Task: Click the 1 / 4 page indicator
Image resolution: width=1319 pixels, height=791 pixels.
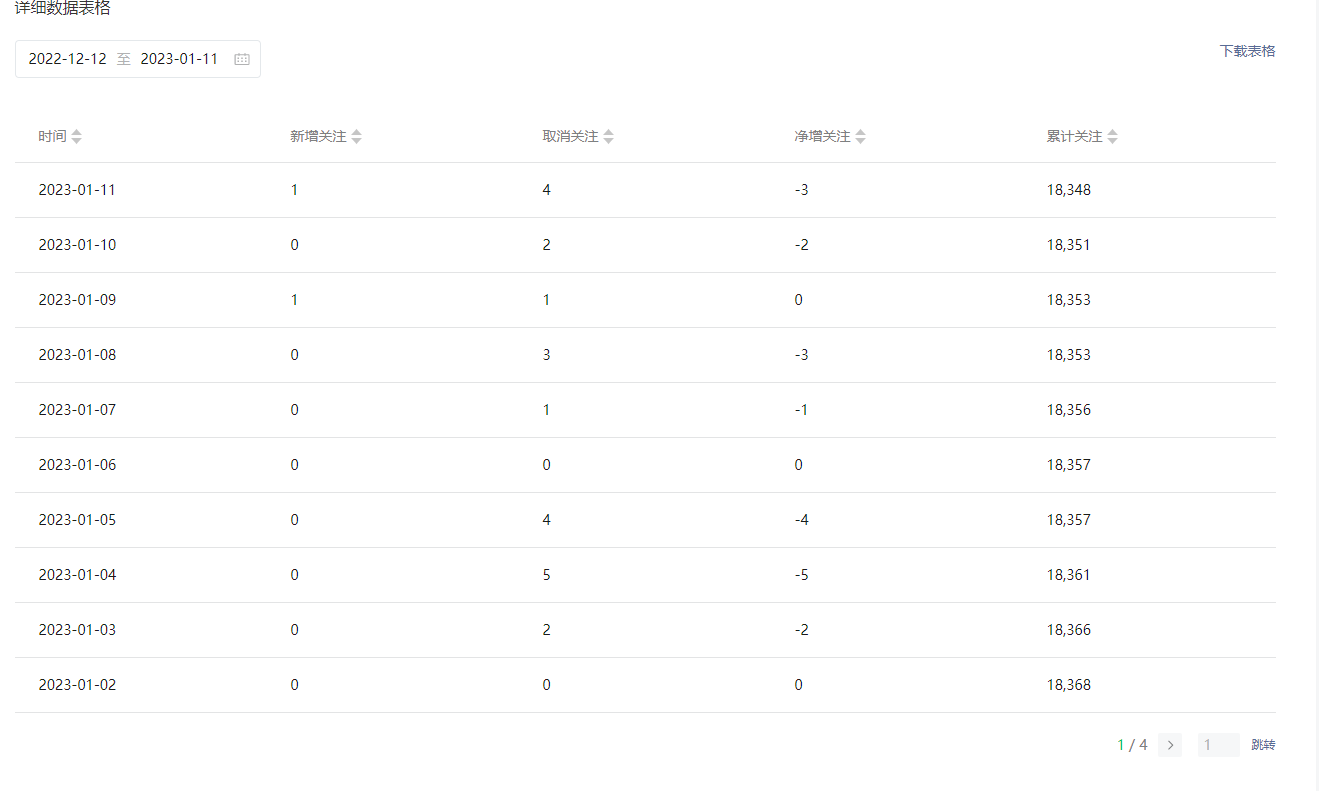Action: (x=1132, y=745)
